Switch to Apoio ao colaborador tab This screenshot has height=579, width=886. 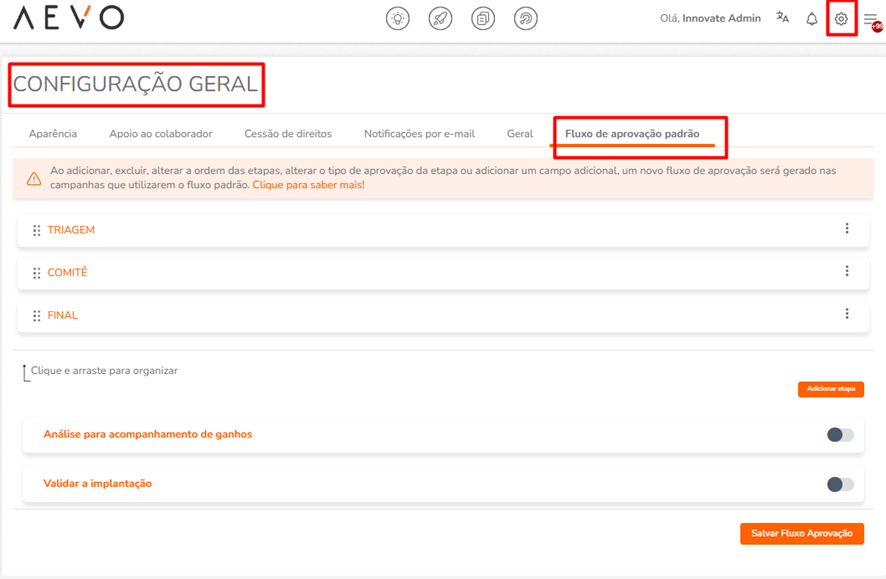(x=161, y=134)
